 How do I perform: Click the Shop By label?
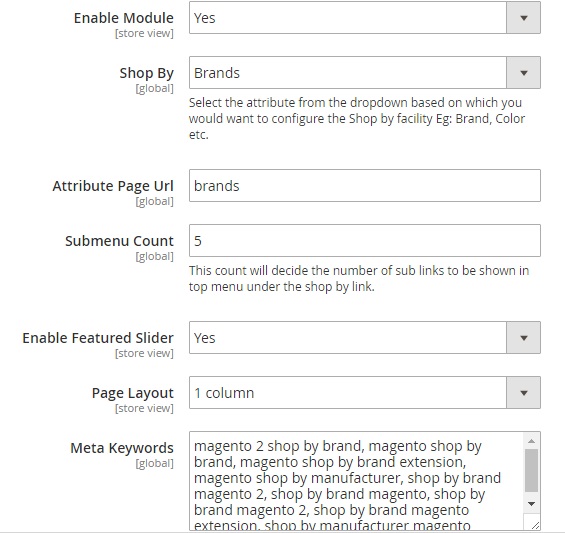point(147,73)
